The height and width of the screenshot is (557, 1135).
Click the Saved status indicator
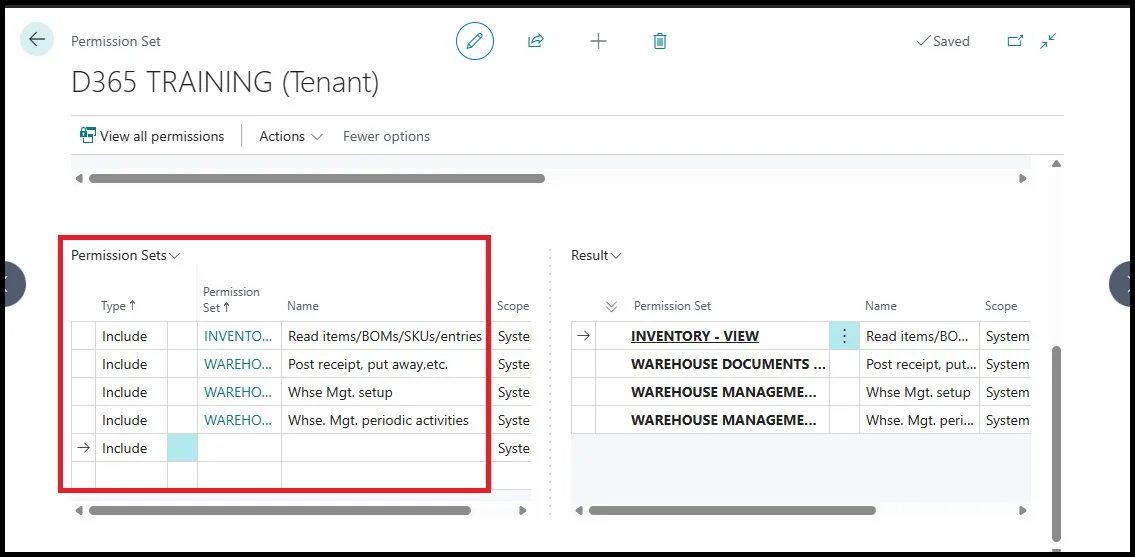[x=942, y=41]
